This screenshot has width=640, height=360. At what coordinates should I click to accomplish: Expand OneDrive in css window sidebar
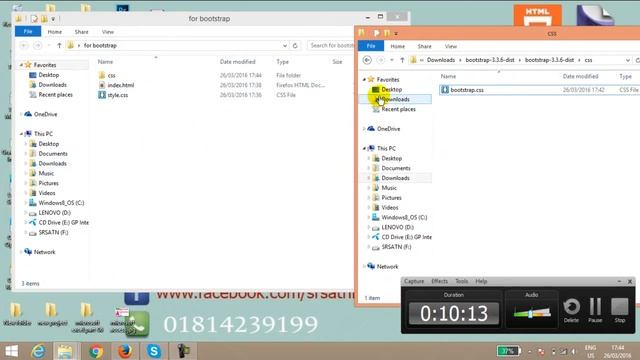pyautogui.click(x=364, y=129)
